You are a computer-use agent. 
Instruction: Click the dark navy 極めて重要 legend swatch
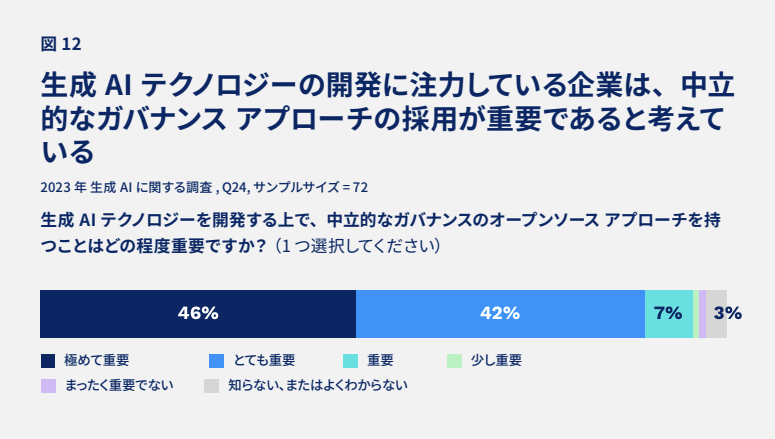click(48, 361)
